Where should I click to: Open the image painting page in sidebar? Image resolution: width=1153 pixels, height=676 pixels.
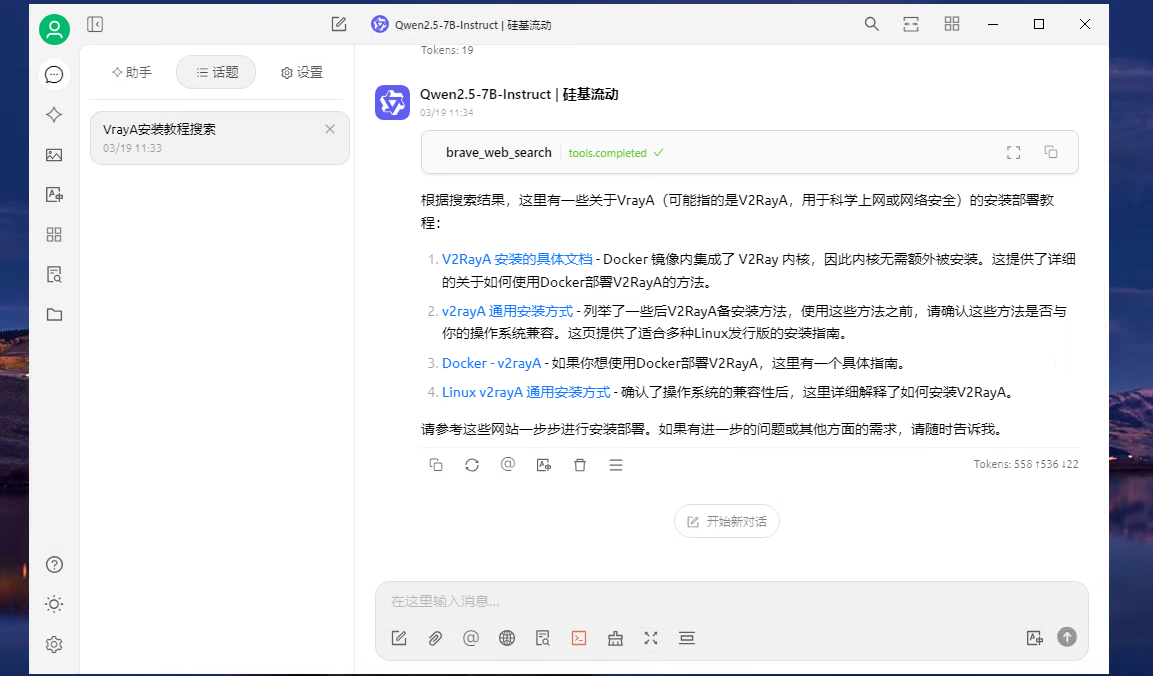[54, 154]
